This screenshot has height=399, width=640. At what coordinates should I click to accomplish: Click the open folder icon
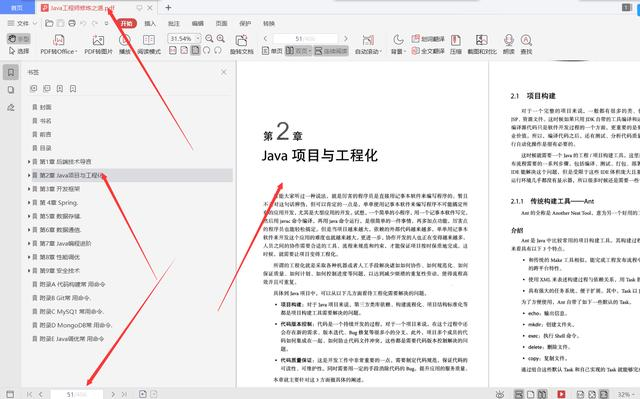click(x=49, y=23)
